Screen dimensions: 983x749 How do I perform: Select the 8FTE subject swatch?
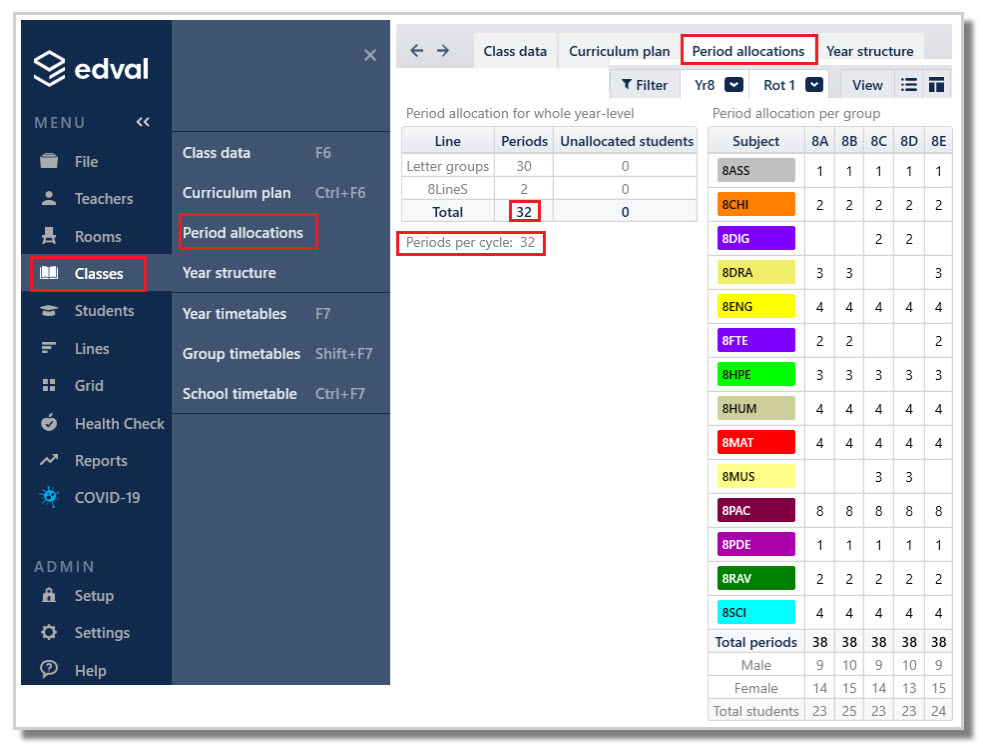pyautogui.click(x=755, y=340)
